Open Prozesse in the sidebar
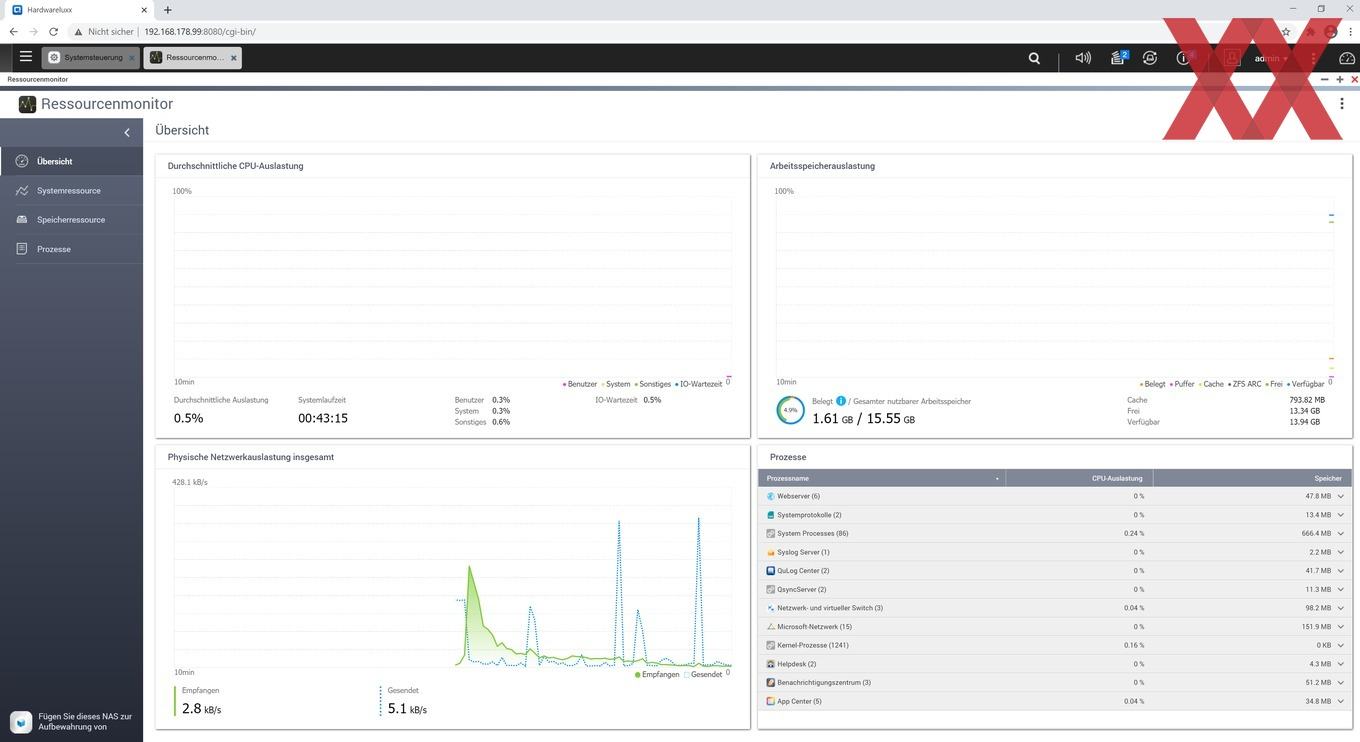This screenshot has width=1360, height=742. [x=71, y=249]
